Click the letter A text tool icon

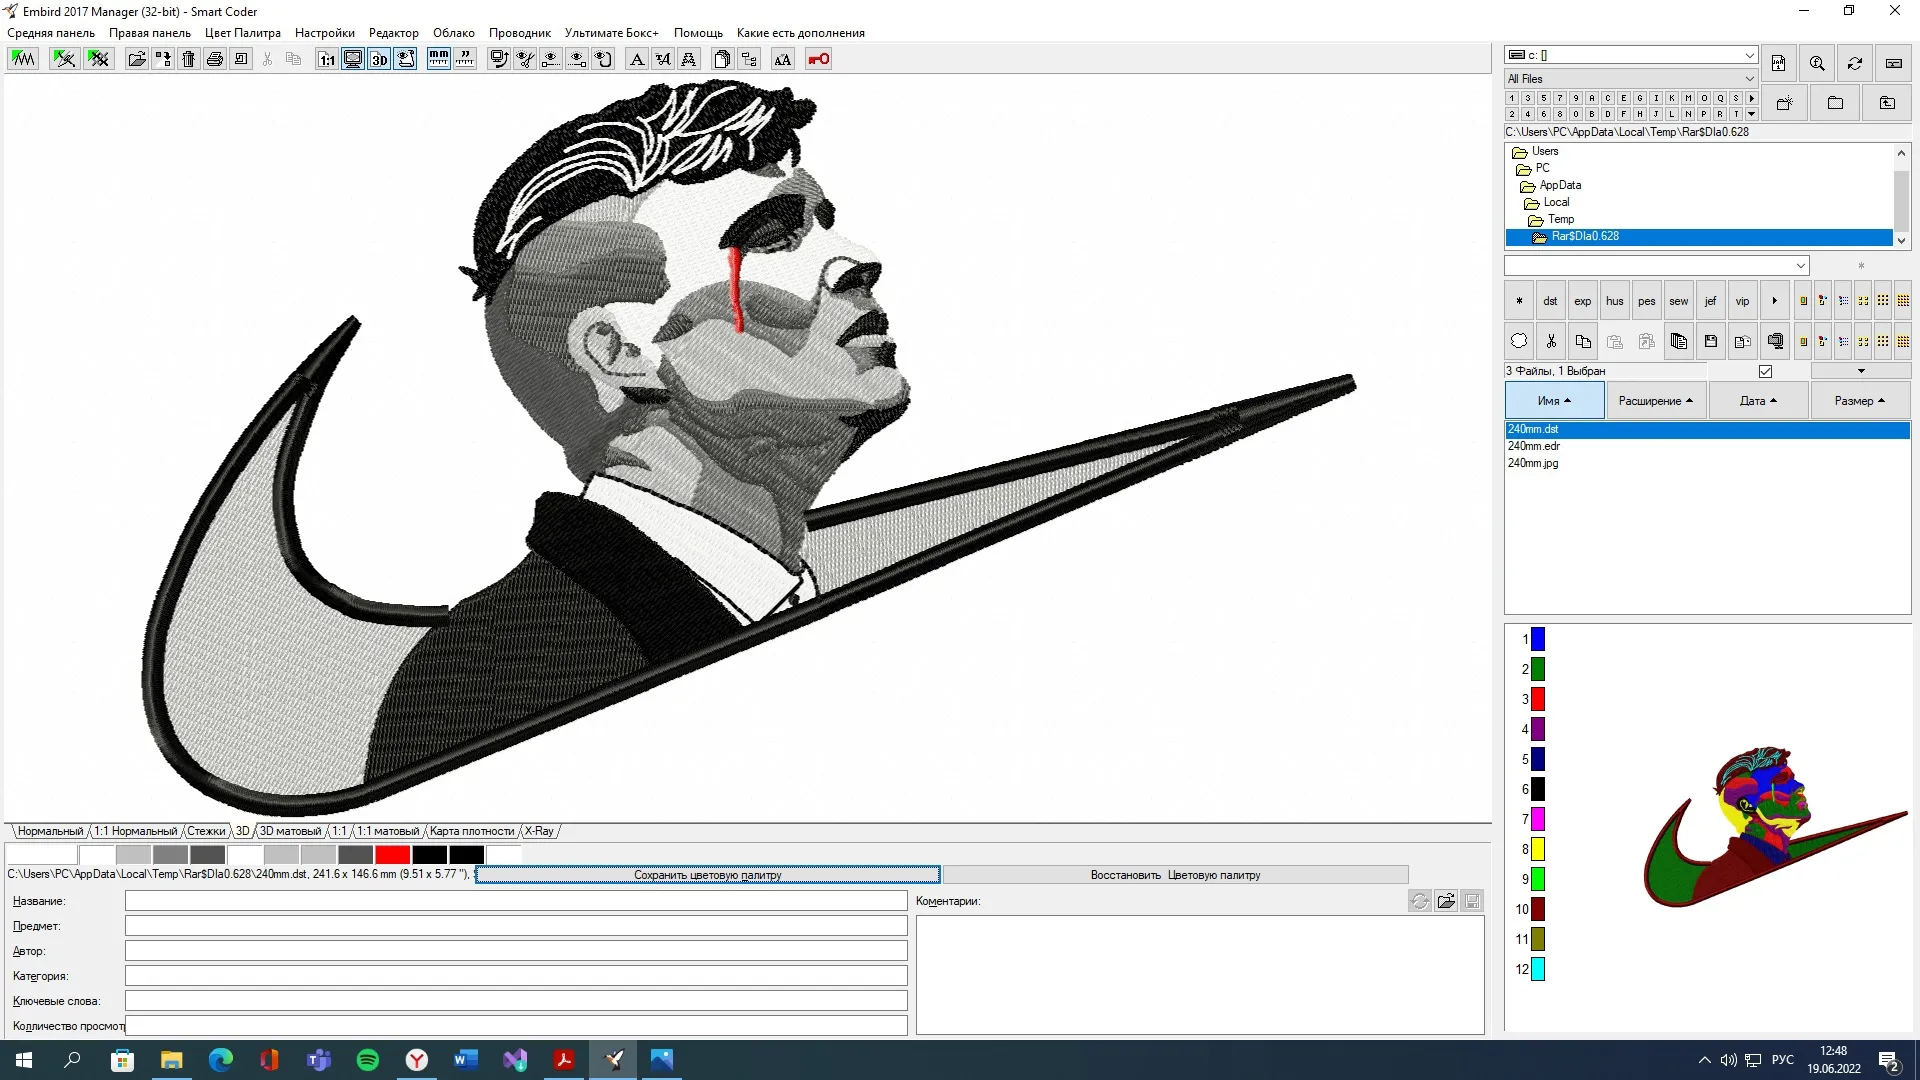pos(636,59)
